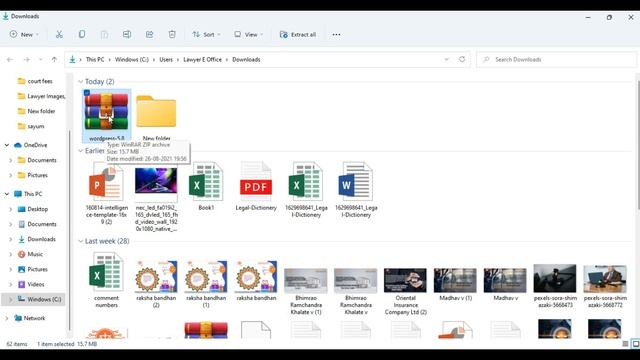Screen dimensions: 640x360
Task: Select Downloads under This PC
Action: pos(37,239)
